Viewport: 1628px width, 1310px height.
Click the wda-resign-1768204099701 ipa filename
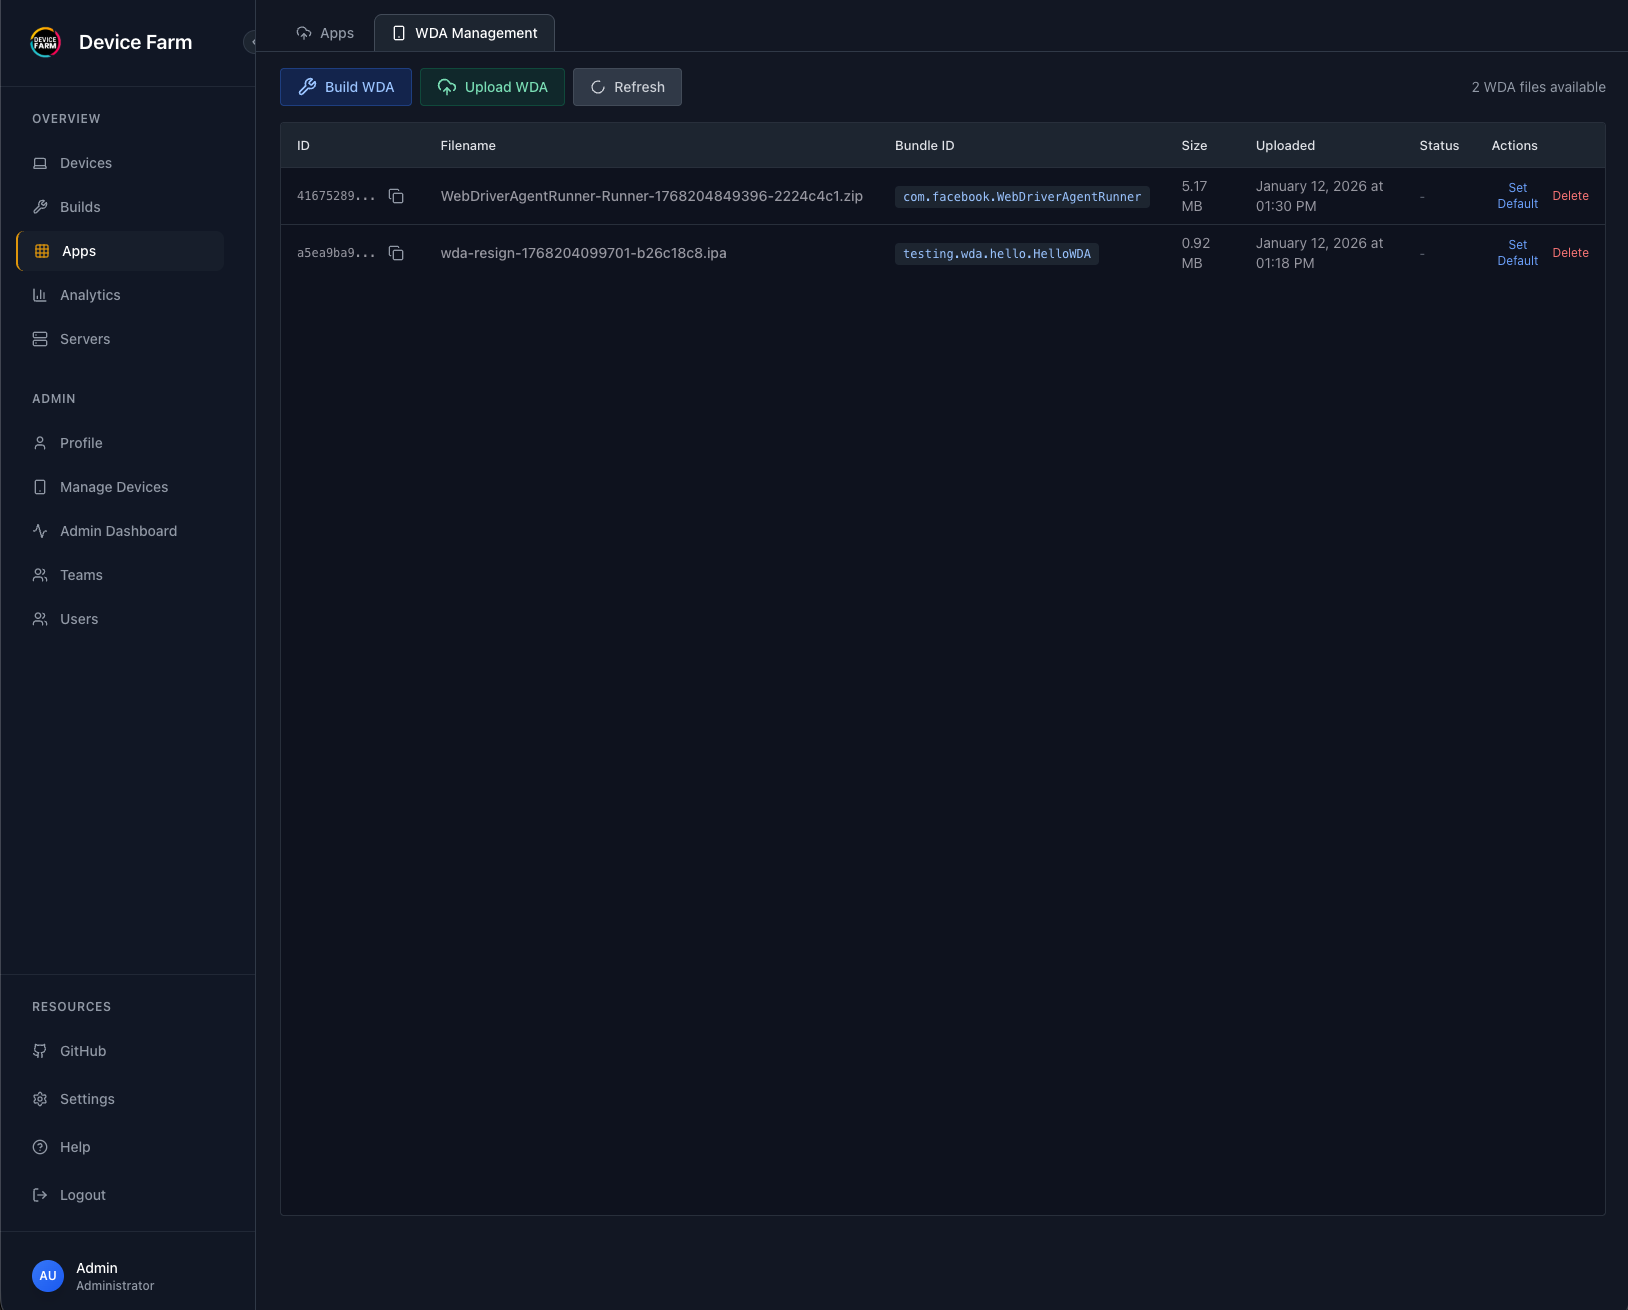(x=584, y=253)
